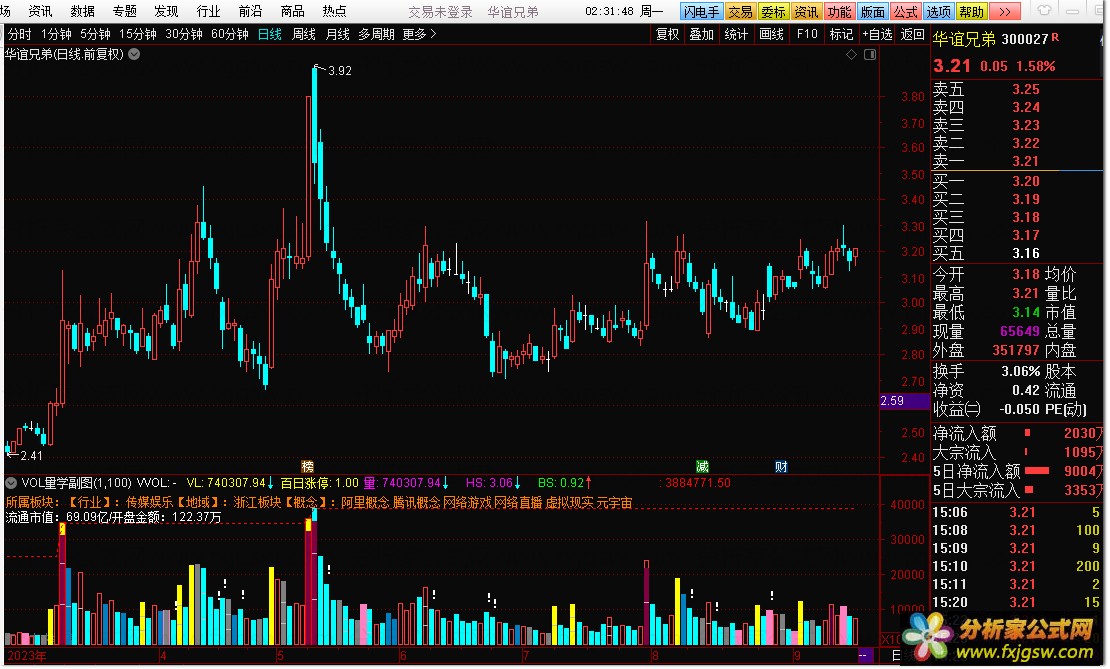Select the 周线 weekly tab
Viewport: 1110px width, 669px height.
(304, 34)
